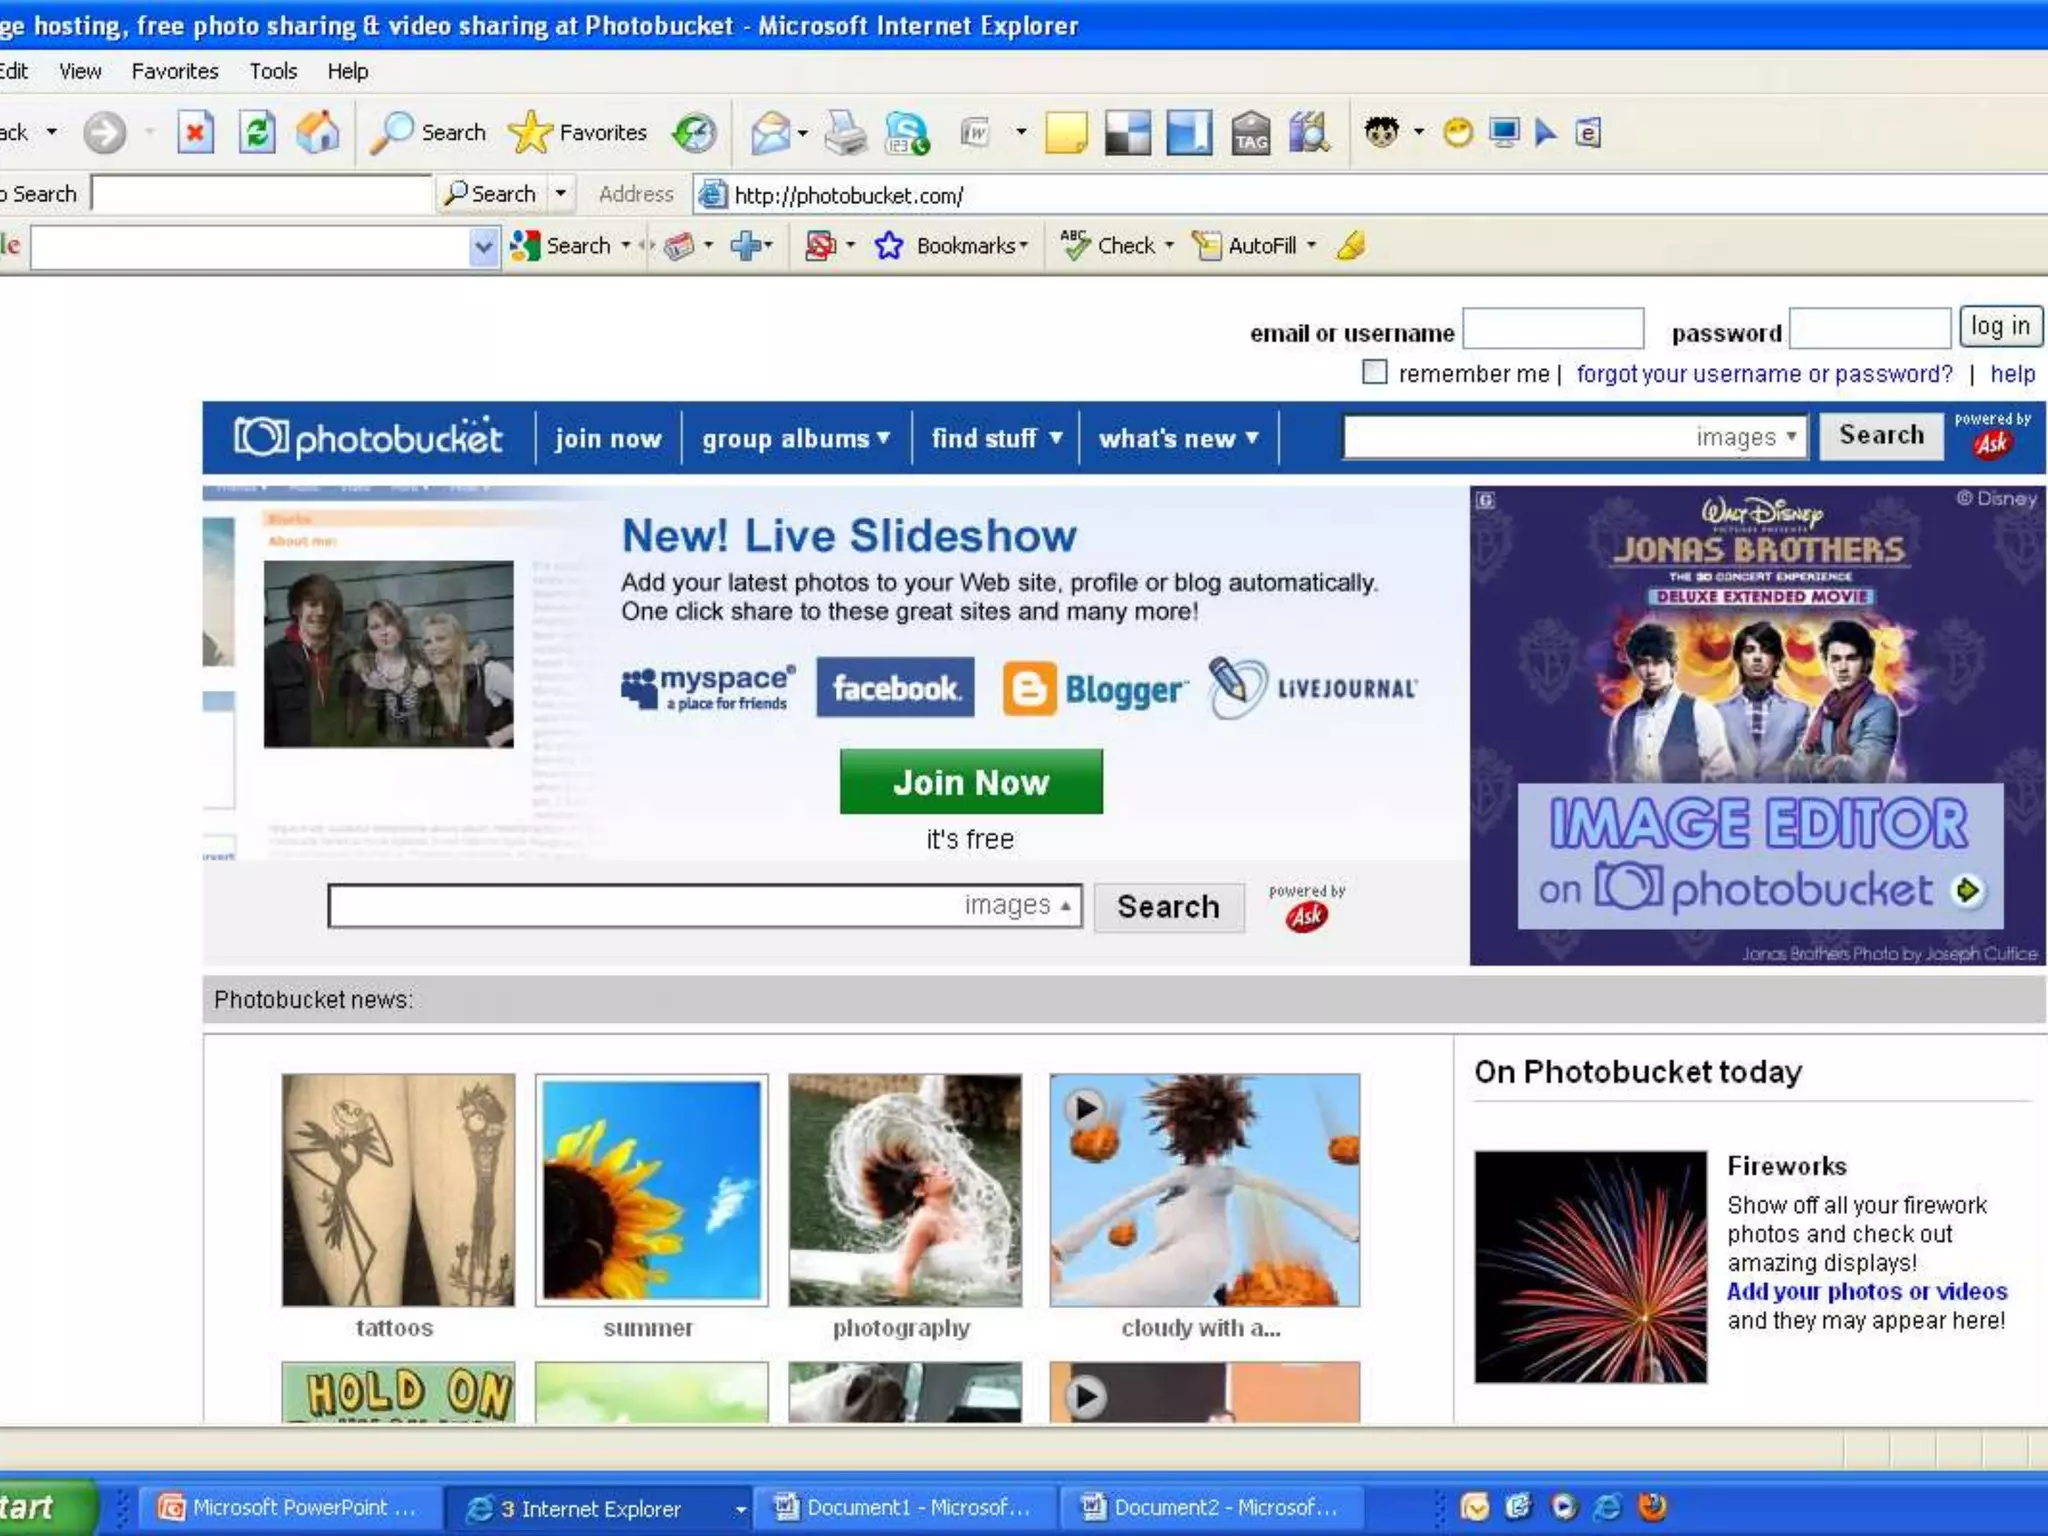Open the photography thumbnail
Viewport: 2048px width, 1536px height.
click(x=905, y=1190)
